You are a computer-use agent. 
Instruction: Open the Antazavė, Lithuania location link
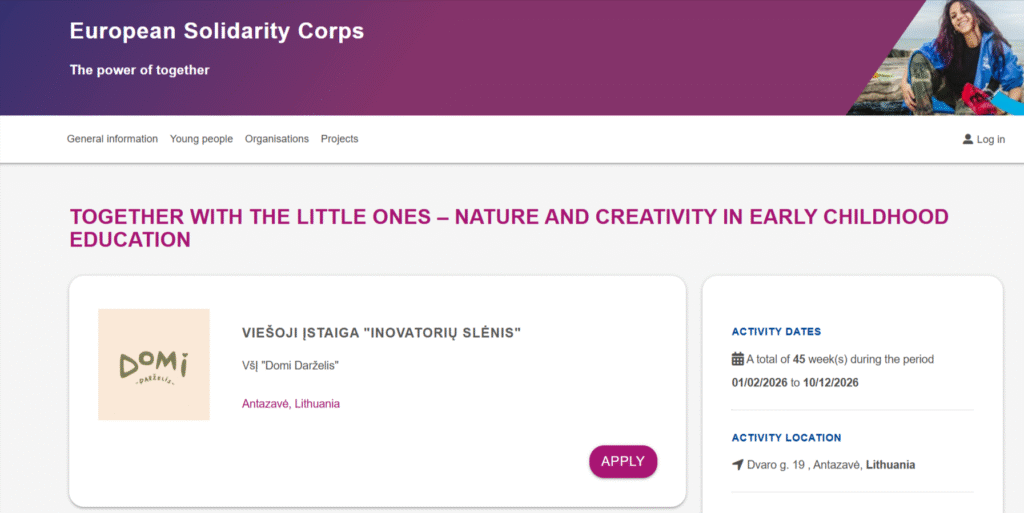(x=291, y=404)
